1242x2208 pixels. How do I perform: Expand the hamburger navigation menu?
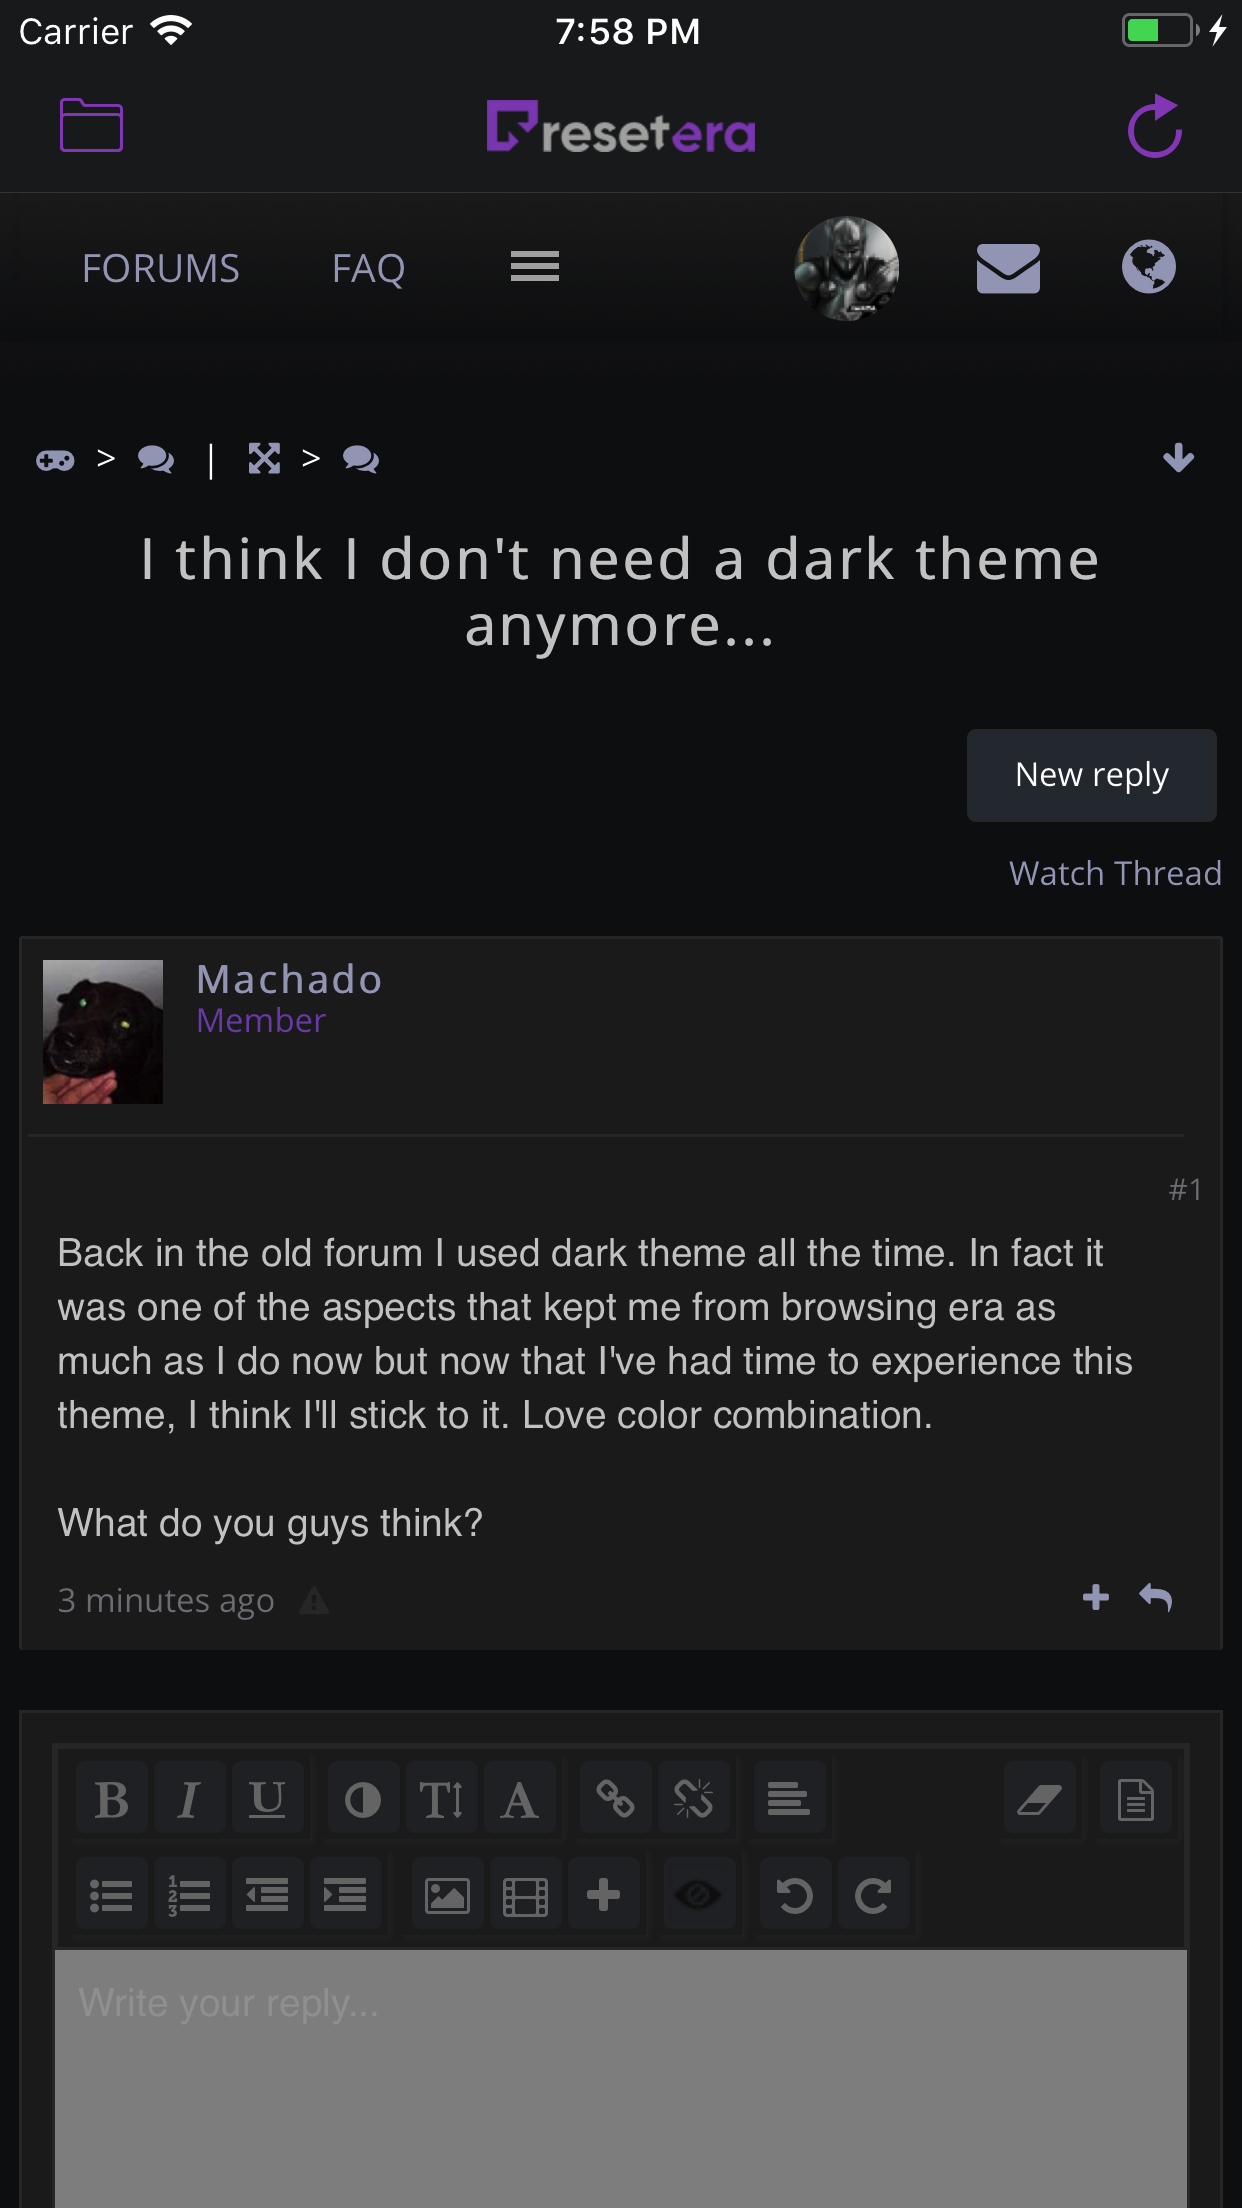pyautogui.click(x=535, y=267)
